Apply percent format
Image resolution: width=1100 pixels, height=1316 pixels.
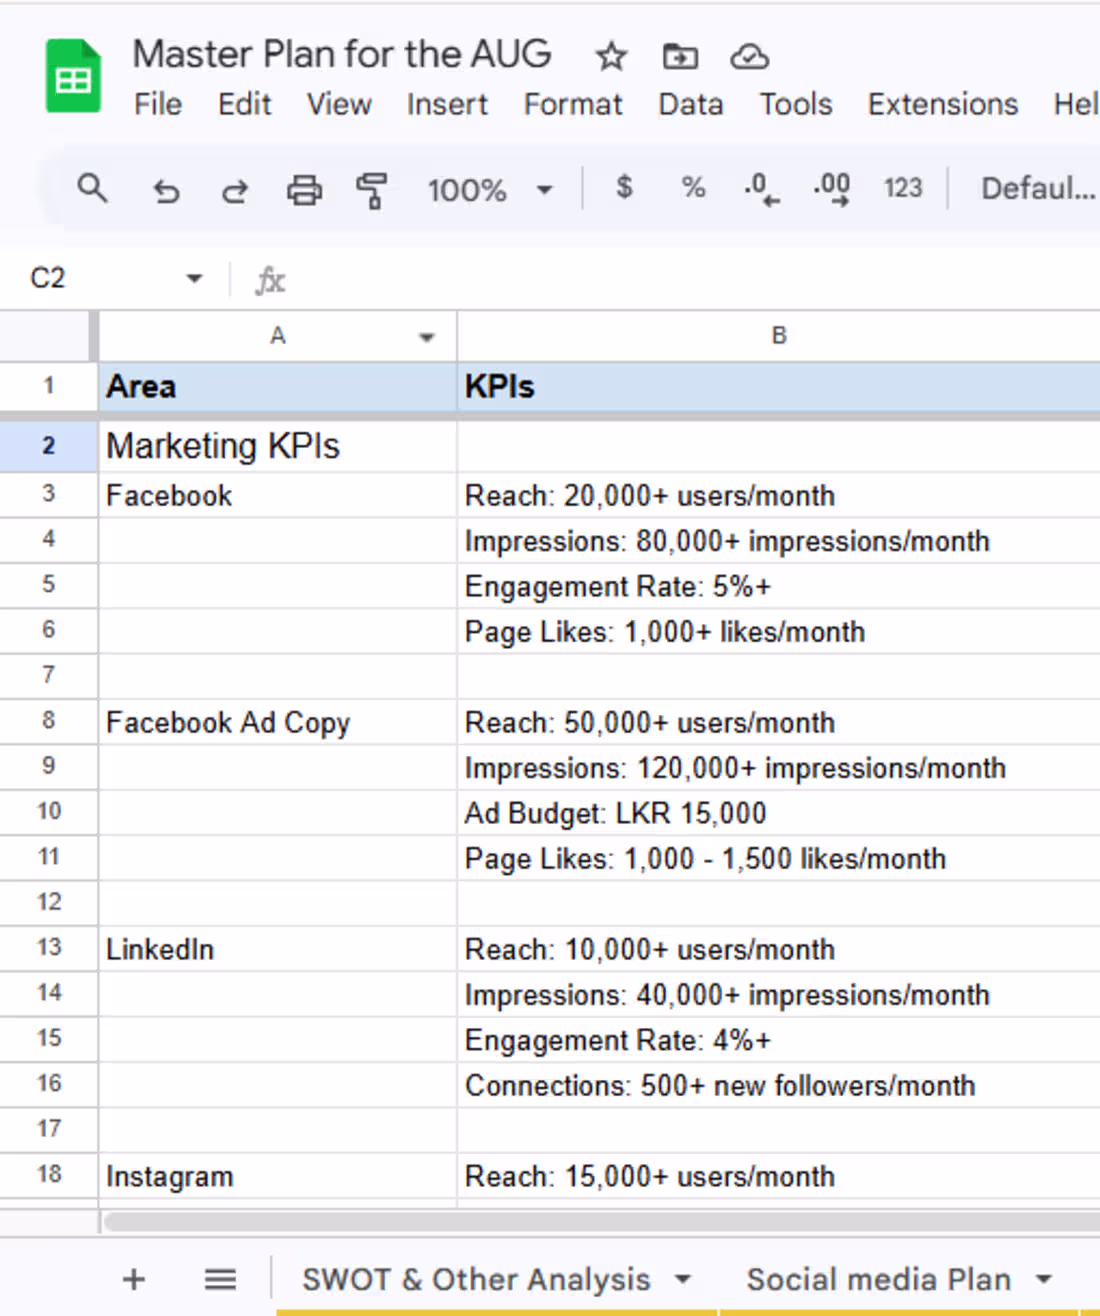[x=693, y=187]
